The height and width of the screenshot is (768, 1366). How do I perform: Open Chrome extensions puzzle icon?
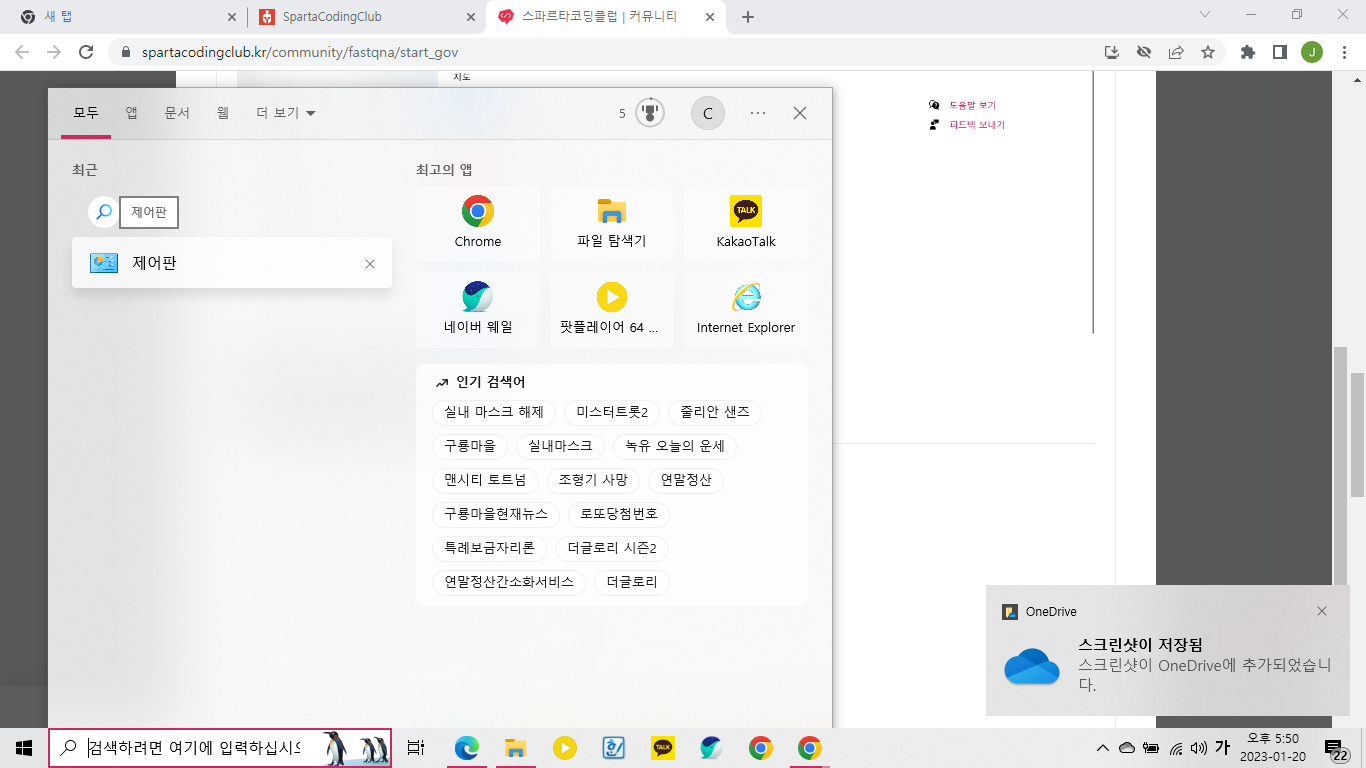[1248, 52]
